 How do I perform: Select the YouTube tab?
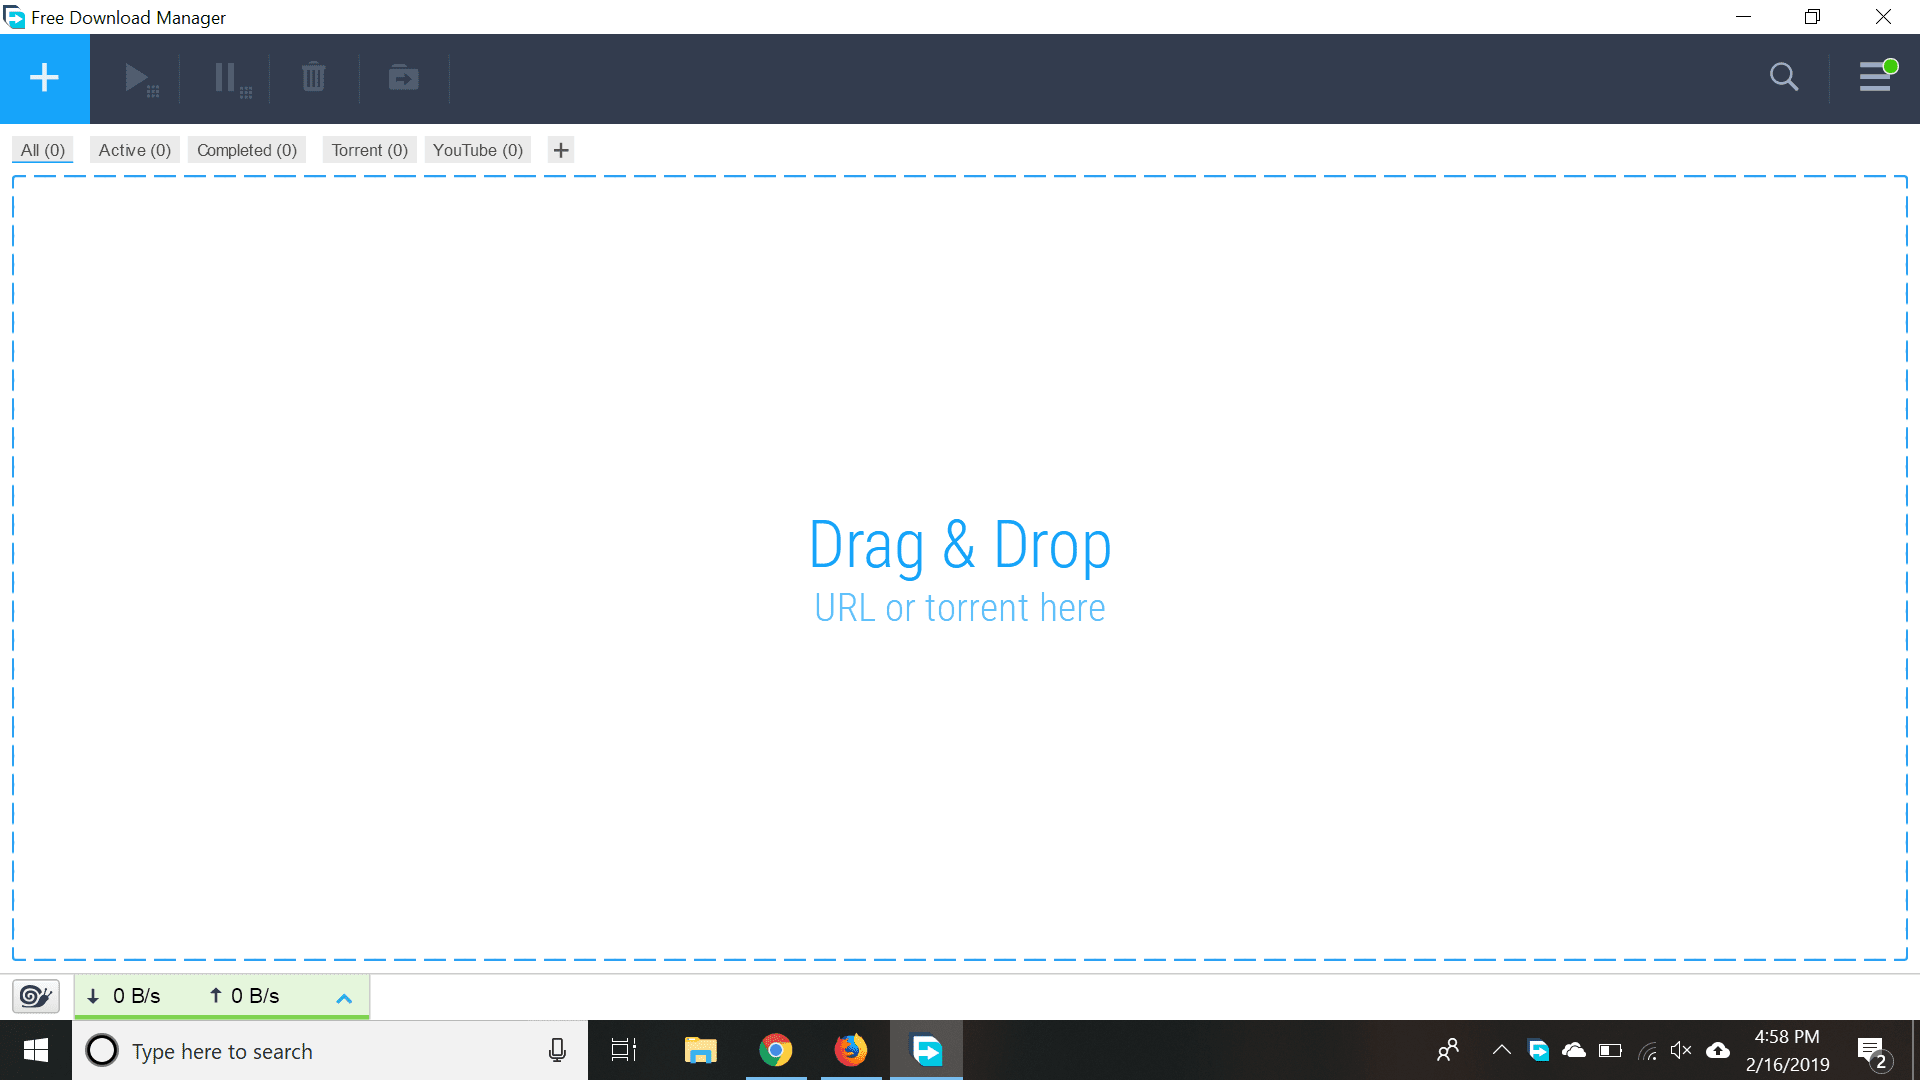click(477, 149)
